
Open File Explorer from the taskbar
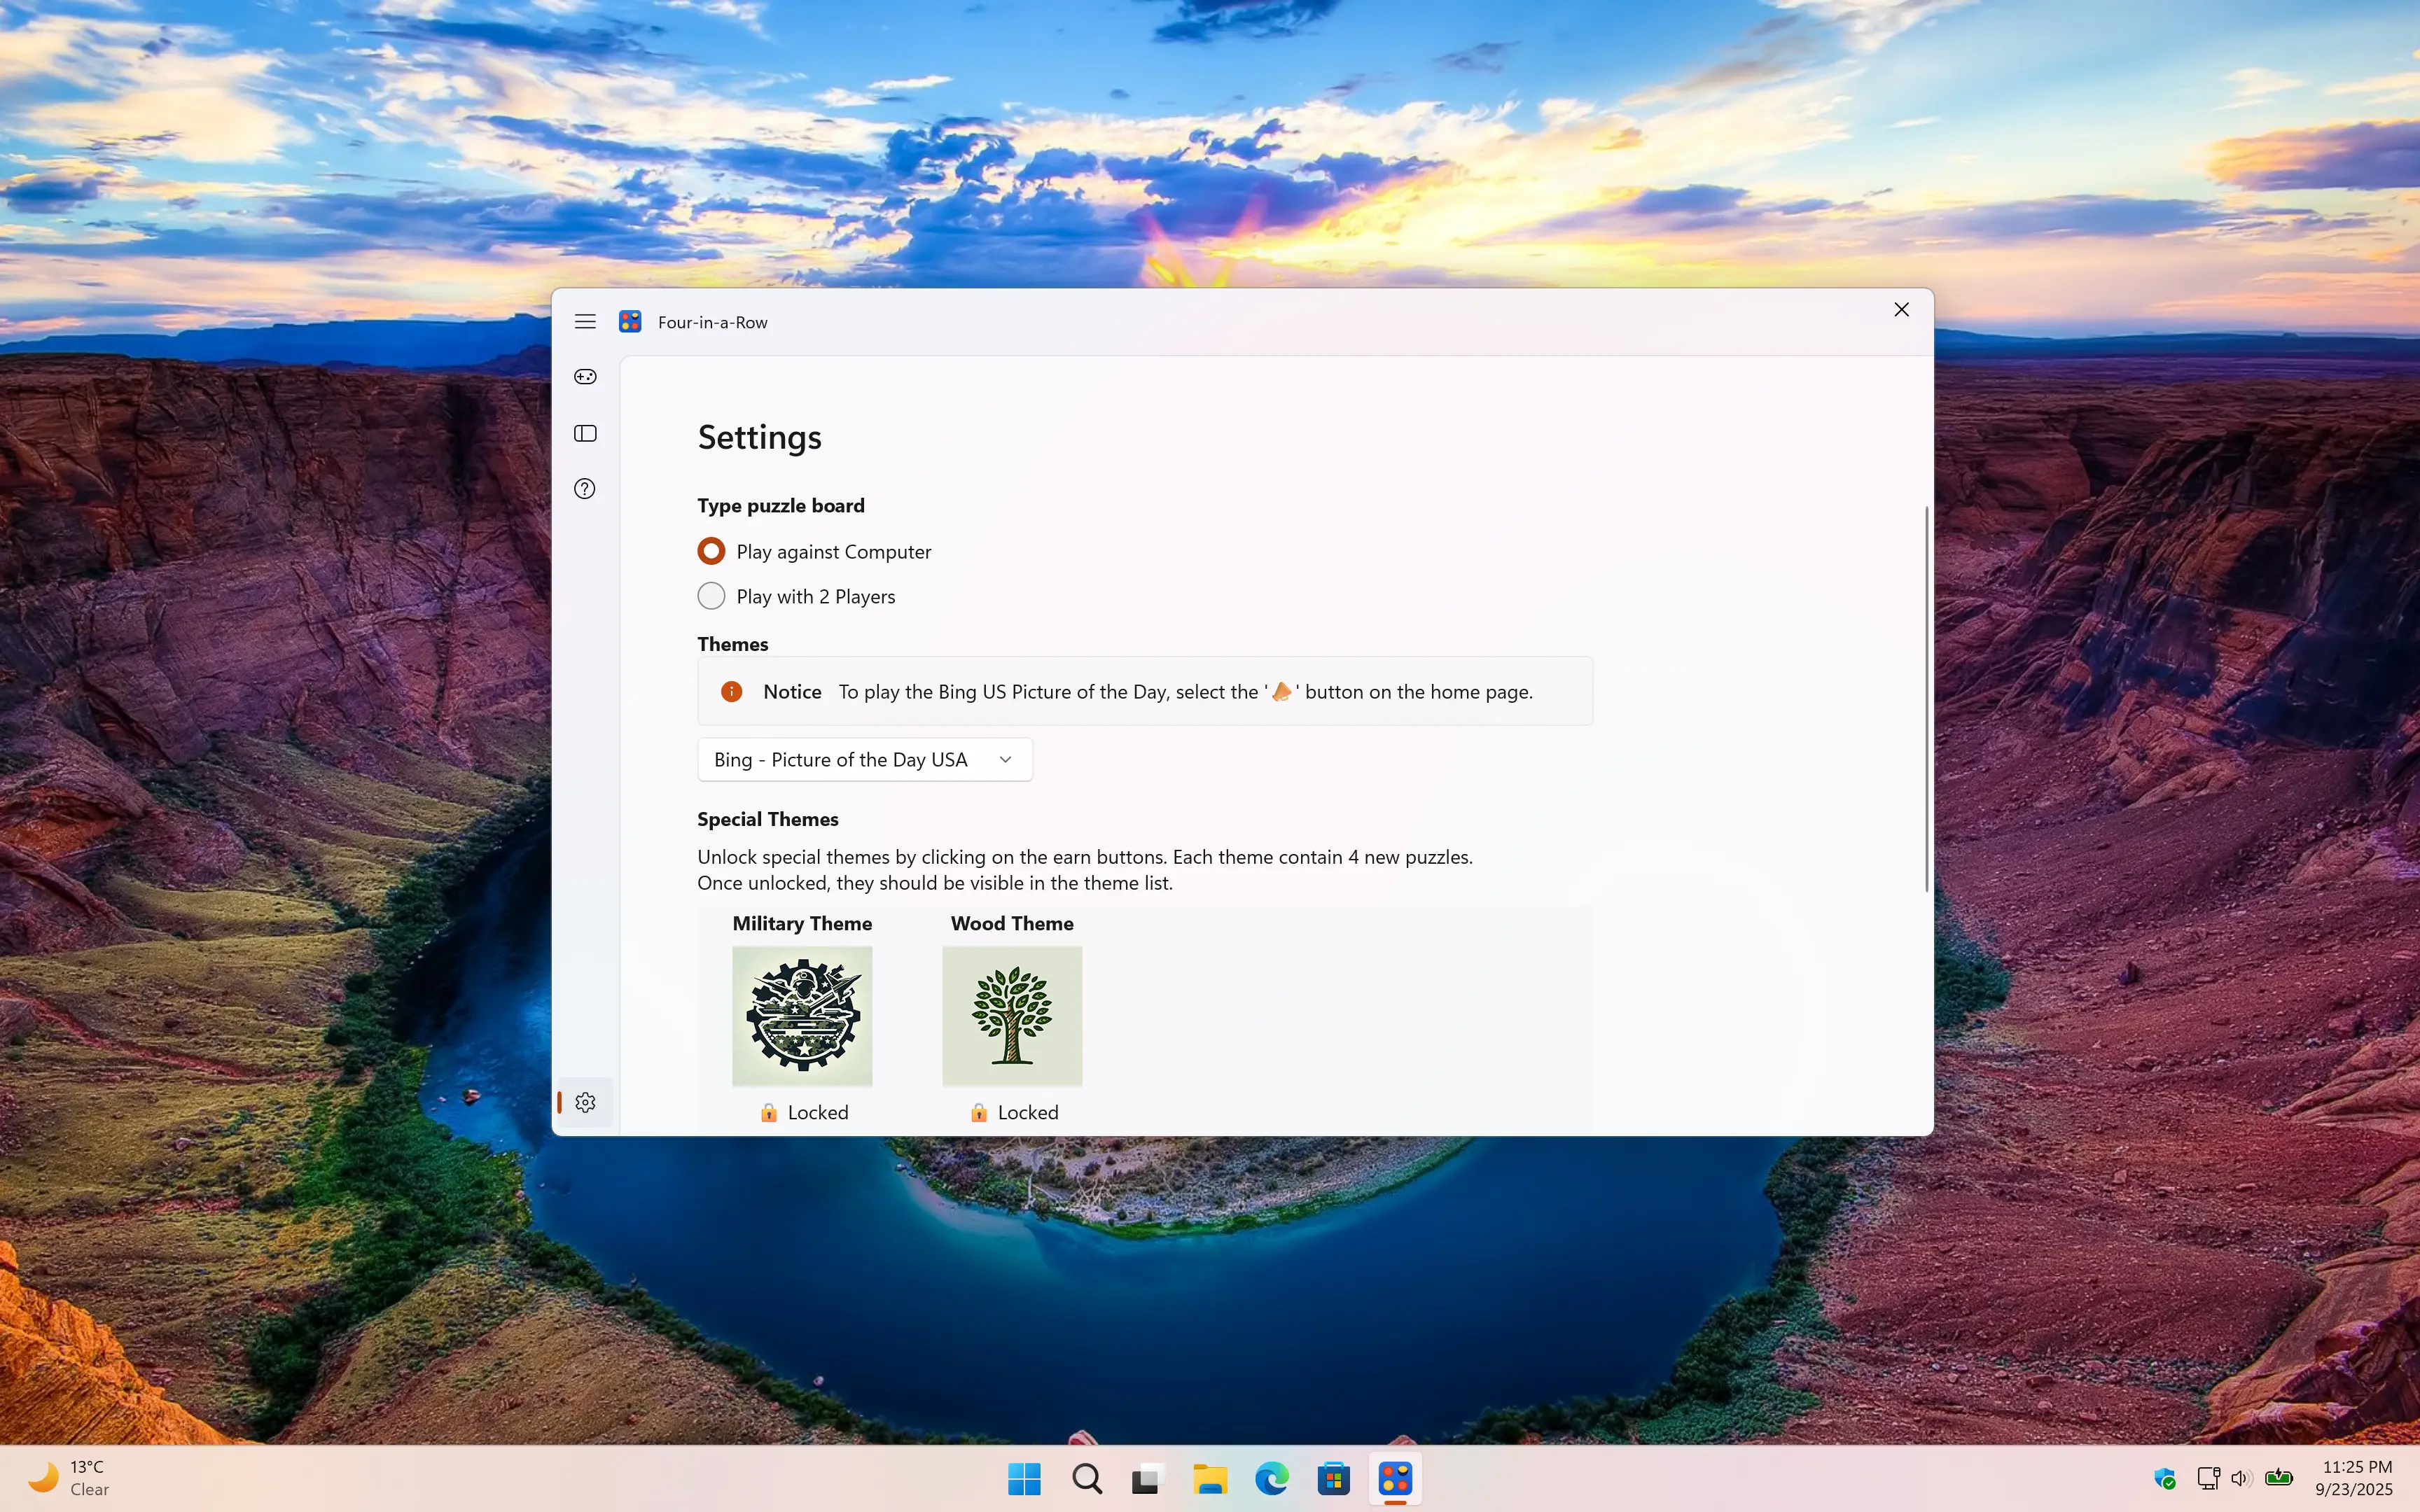click(1209, 1478)
